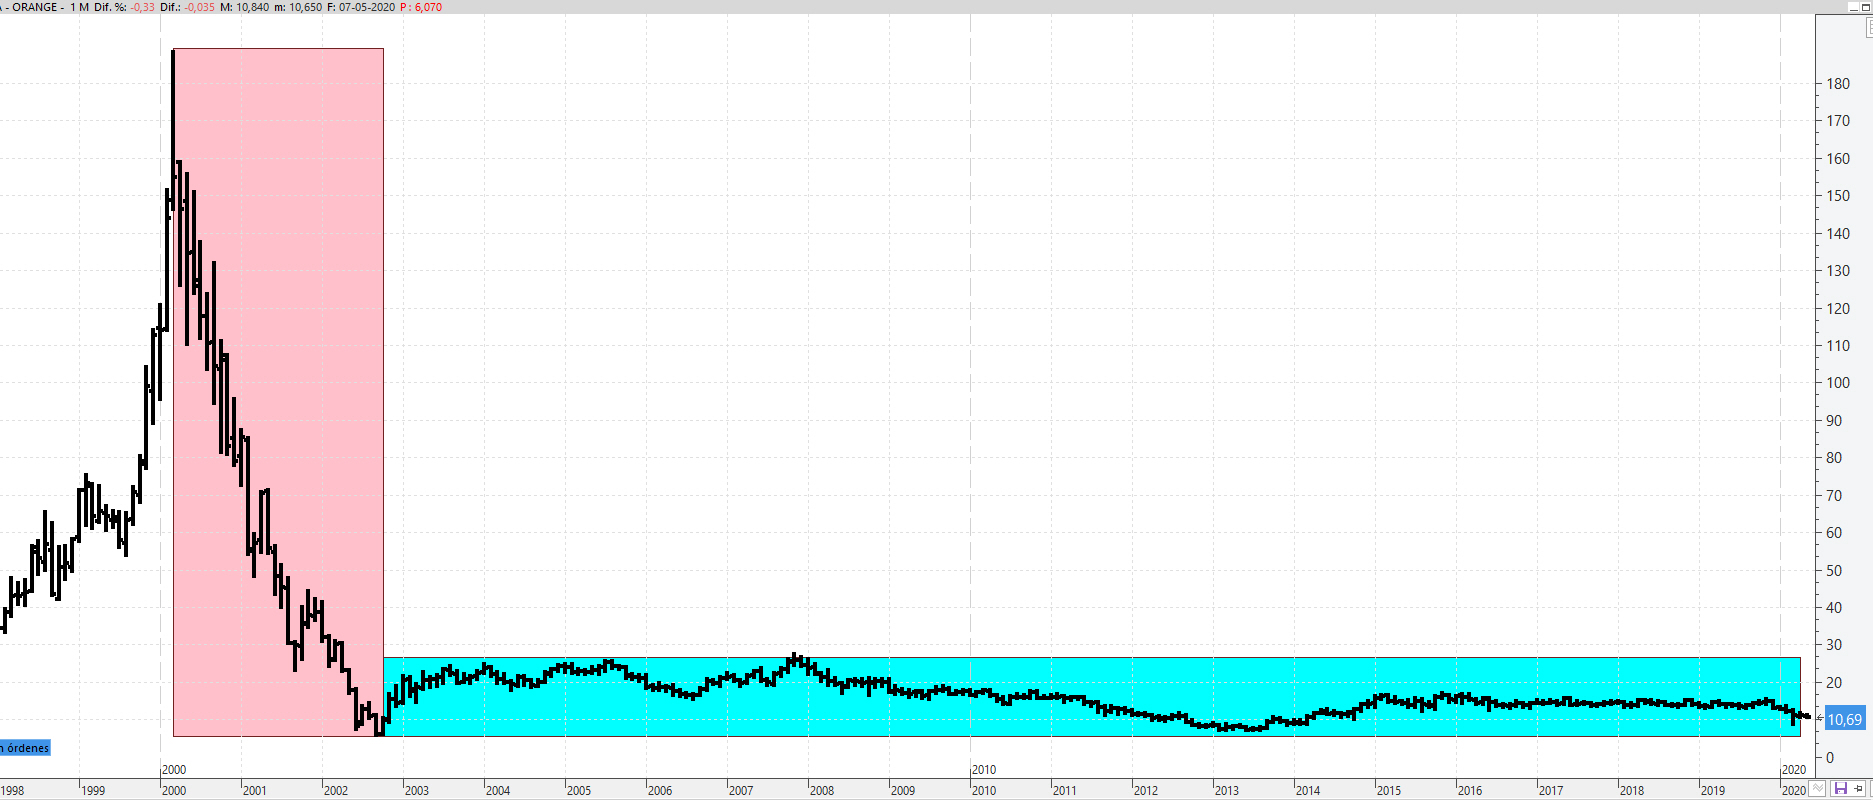Click the table icon above the price axis
This screenshot has width=1873, height=800.
pos(1869,28)
